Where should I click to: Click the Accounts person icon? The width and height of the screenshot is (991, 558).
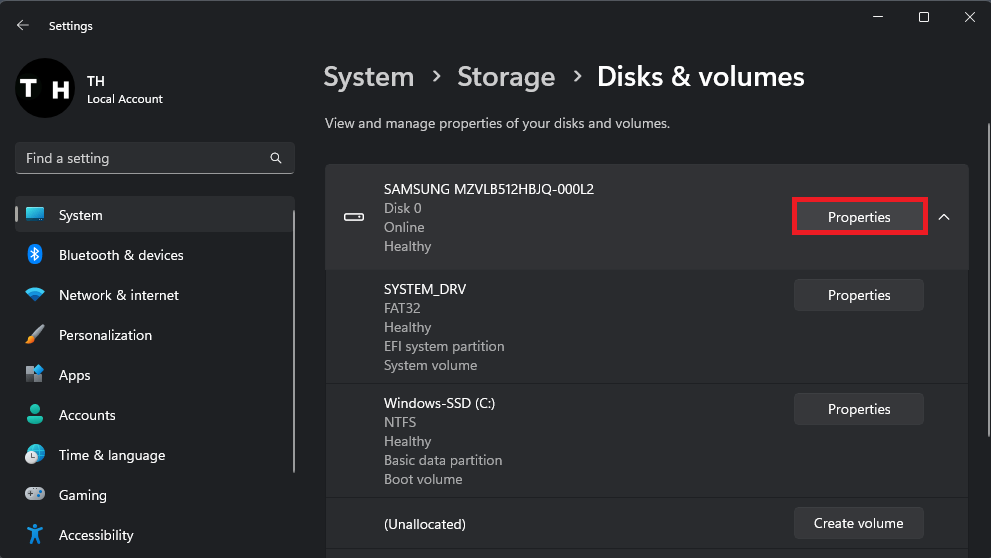click(36, 415)
